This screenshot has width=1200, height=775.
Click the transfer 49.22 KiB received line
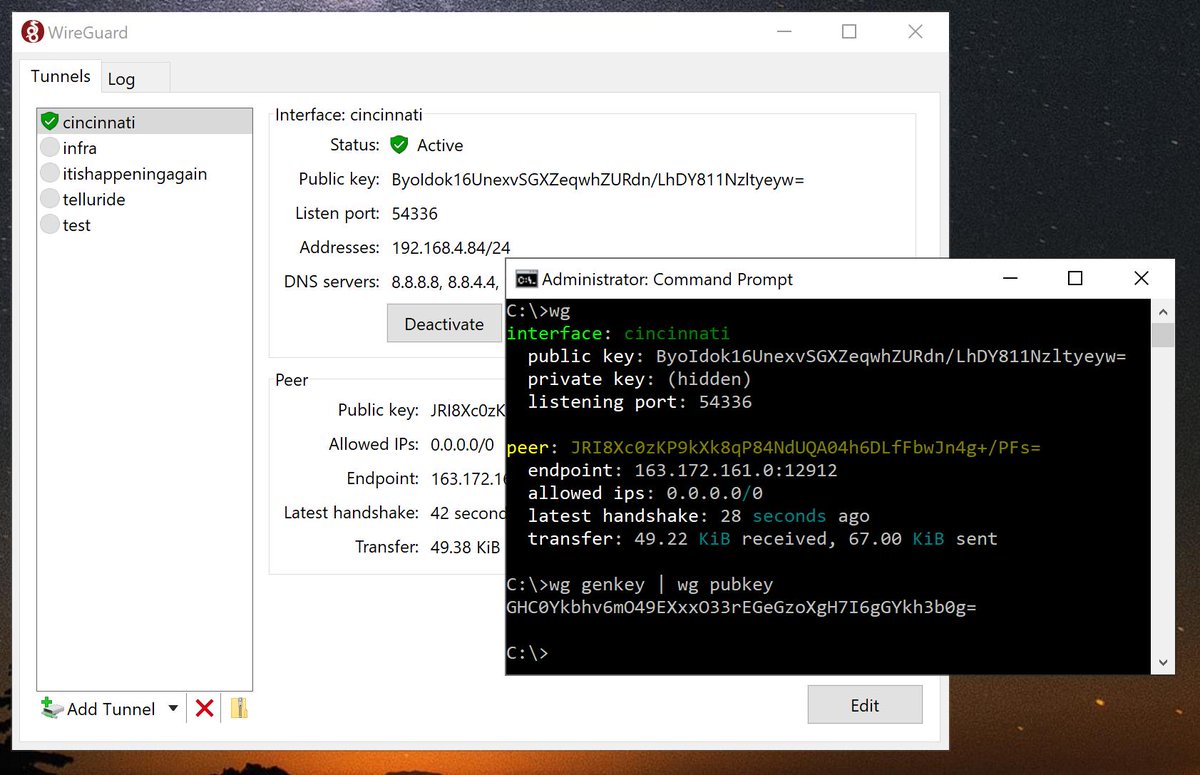[x=763, y=539]
